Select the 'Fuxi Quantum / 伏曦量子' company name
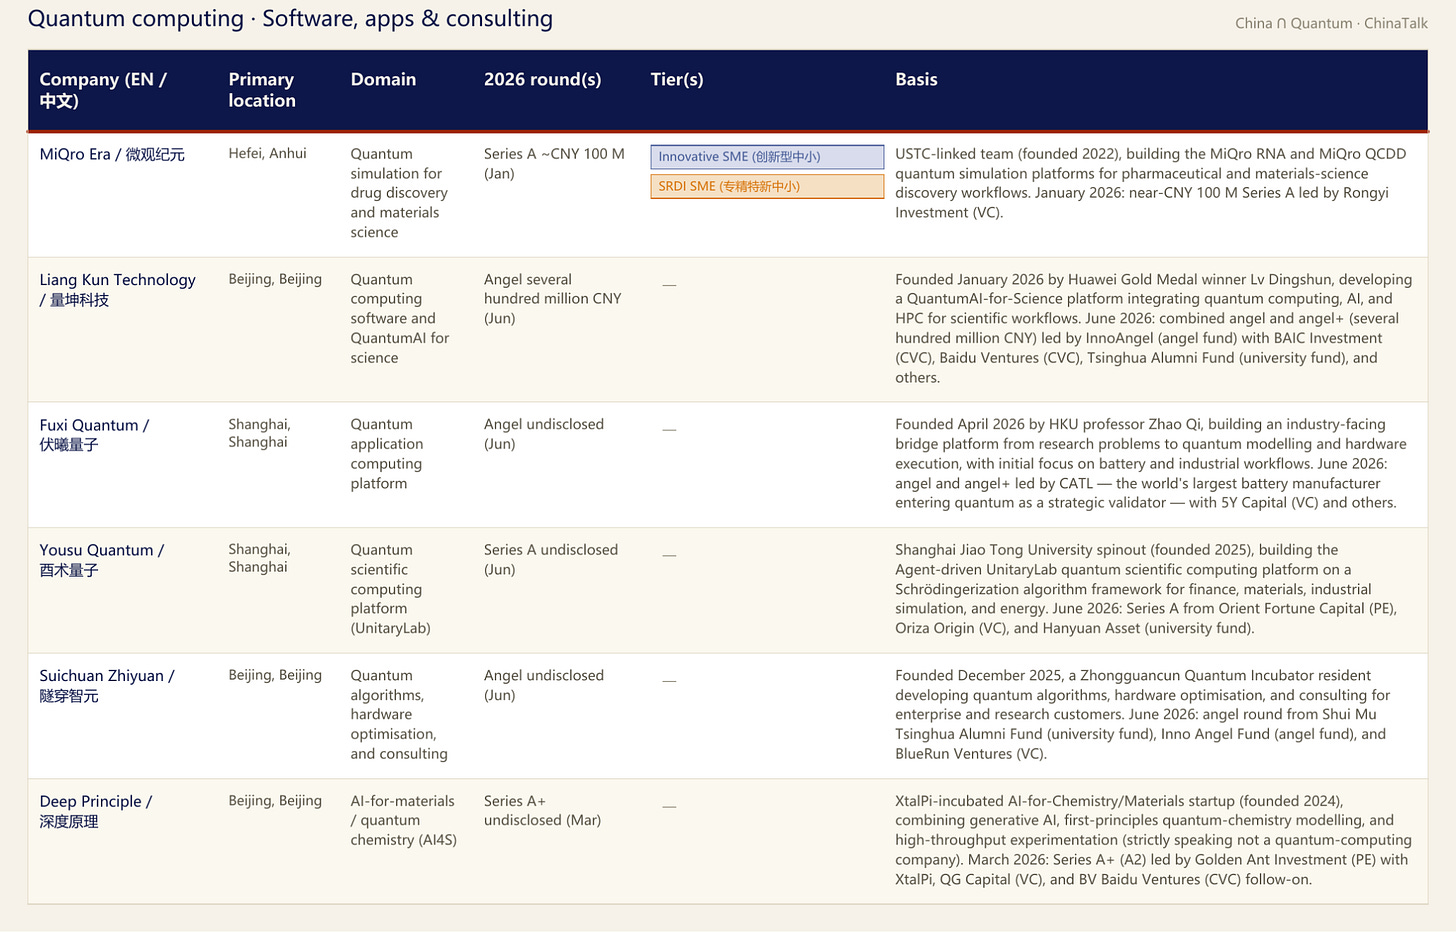 pos(94,435)
